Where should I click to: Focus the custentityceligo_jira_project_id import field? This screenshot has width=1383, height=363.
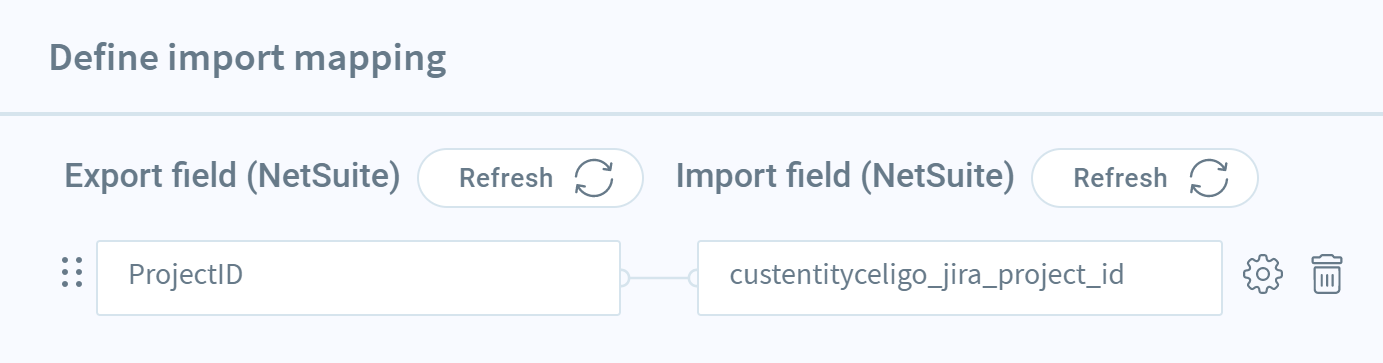[x=960, y=277]
